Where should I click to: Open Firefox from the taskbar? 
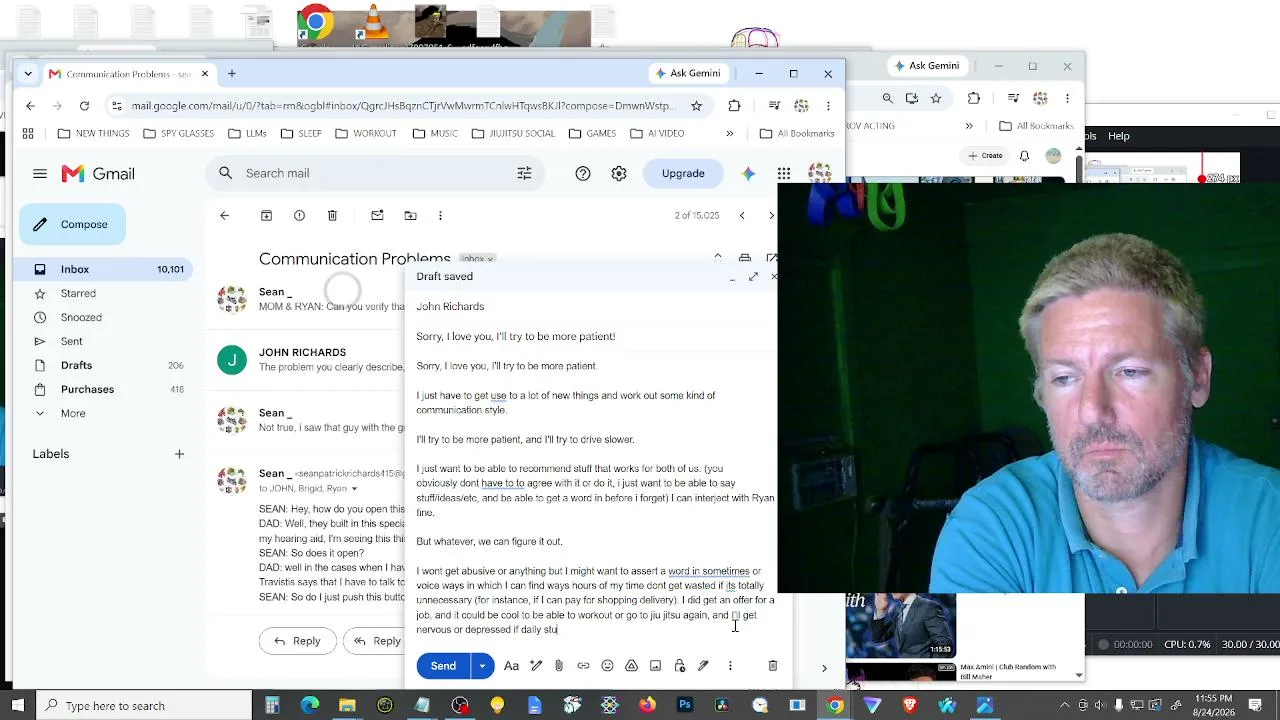click(647, 705)
